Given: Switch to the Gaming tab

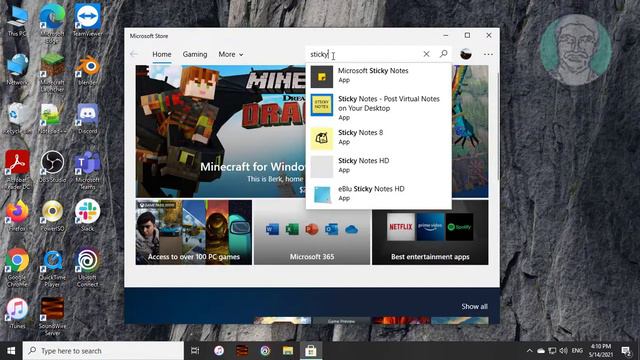Looking at the screenshot, I should [x=195, y=54].
